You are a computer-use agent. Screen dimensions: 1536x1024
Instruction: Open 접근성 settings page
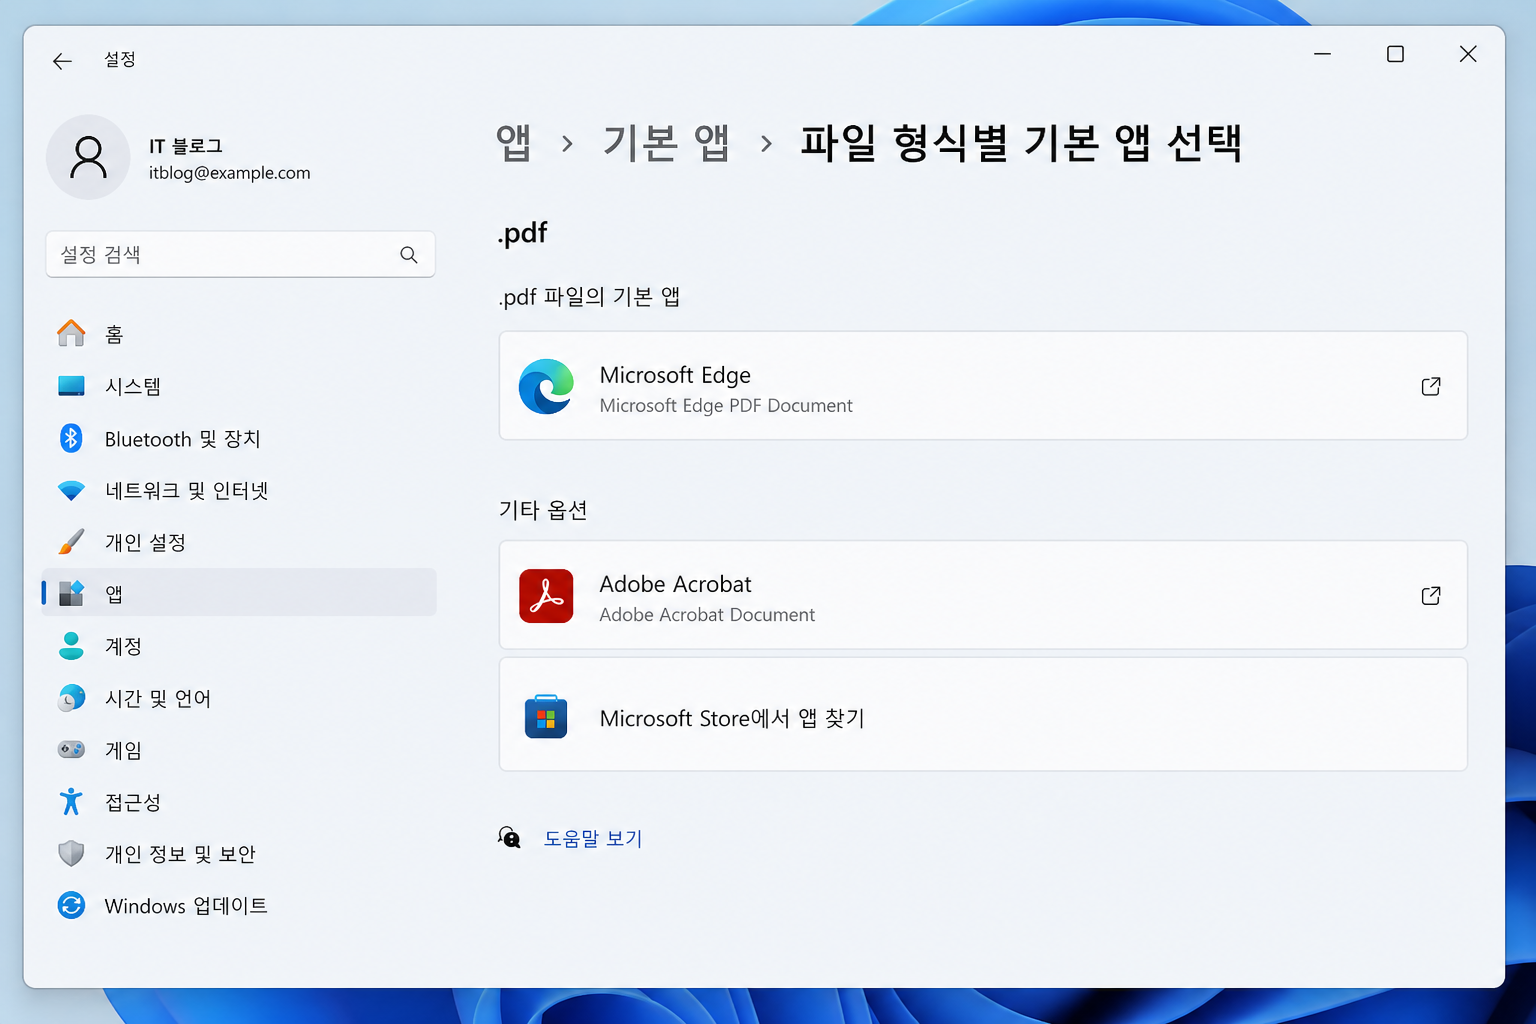pos(239,802)
